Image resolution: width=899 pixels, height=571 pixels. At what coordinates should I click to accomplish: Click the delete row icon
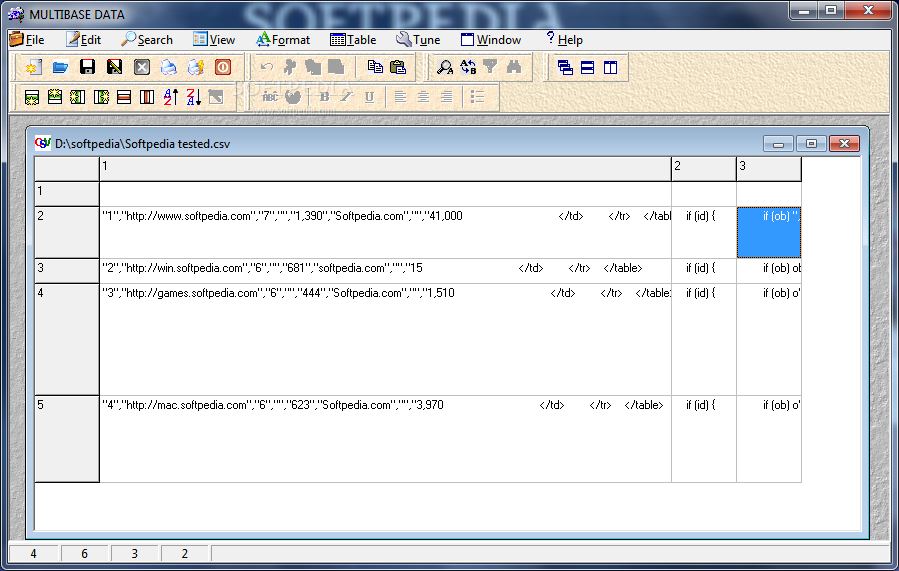pyautogui.click(x=124, y=97)
